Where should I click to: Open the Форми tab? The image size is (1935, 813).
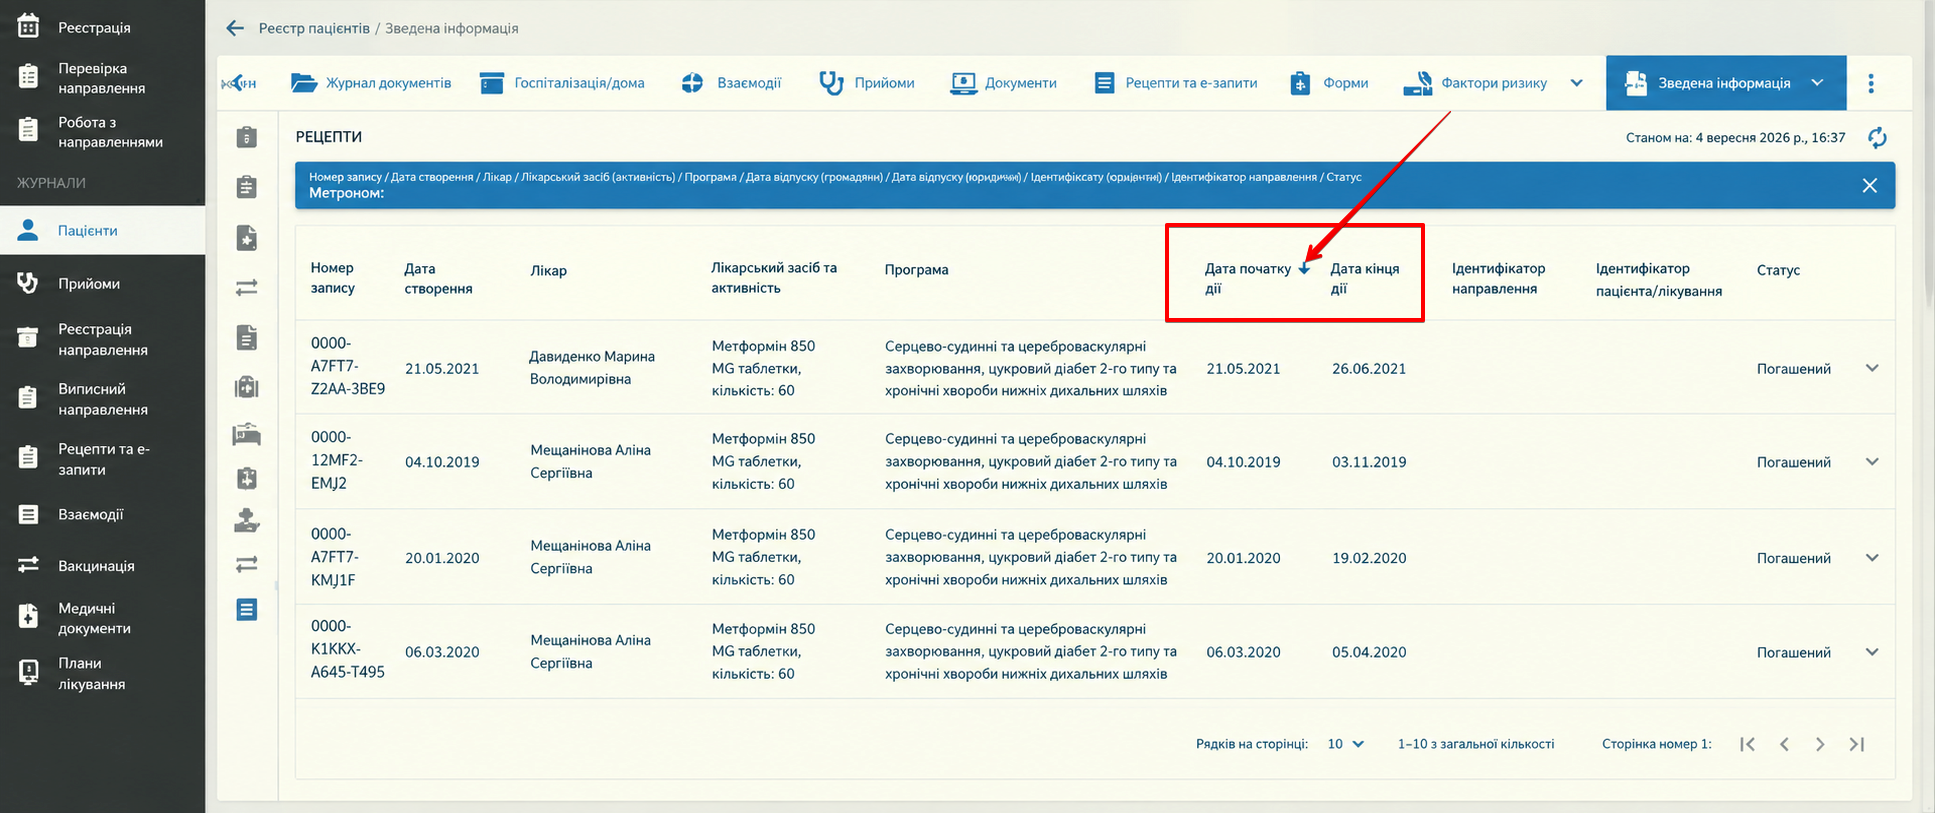pyautogui.click(x=1329, y=83)
